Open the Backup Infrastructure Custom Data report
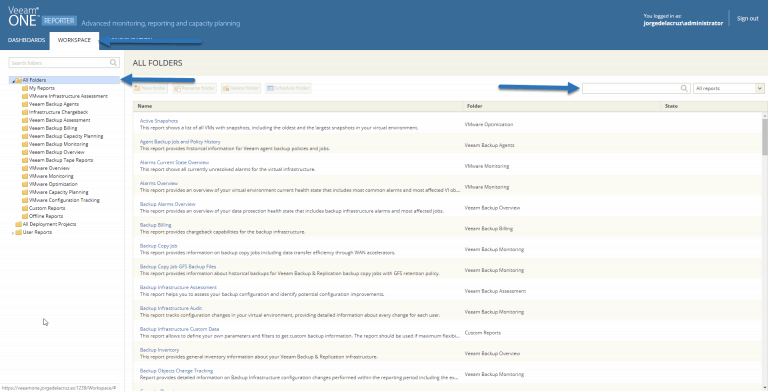This screenshot has height=392, width=768. tap(179, 329)
